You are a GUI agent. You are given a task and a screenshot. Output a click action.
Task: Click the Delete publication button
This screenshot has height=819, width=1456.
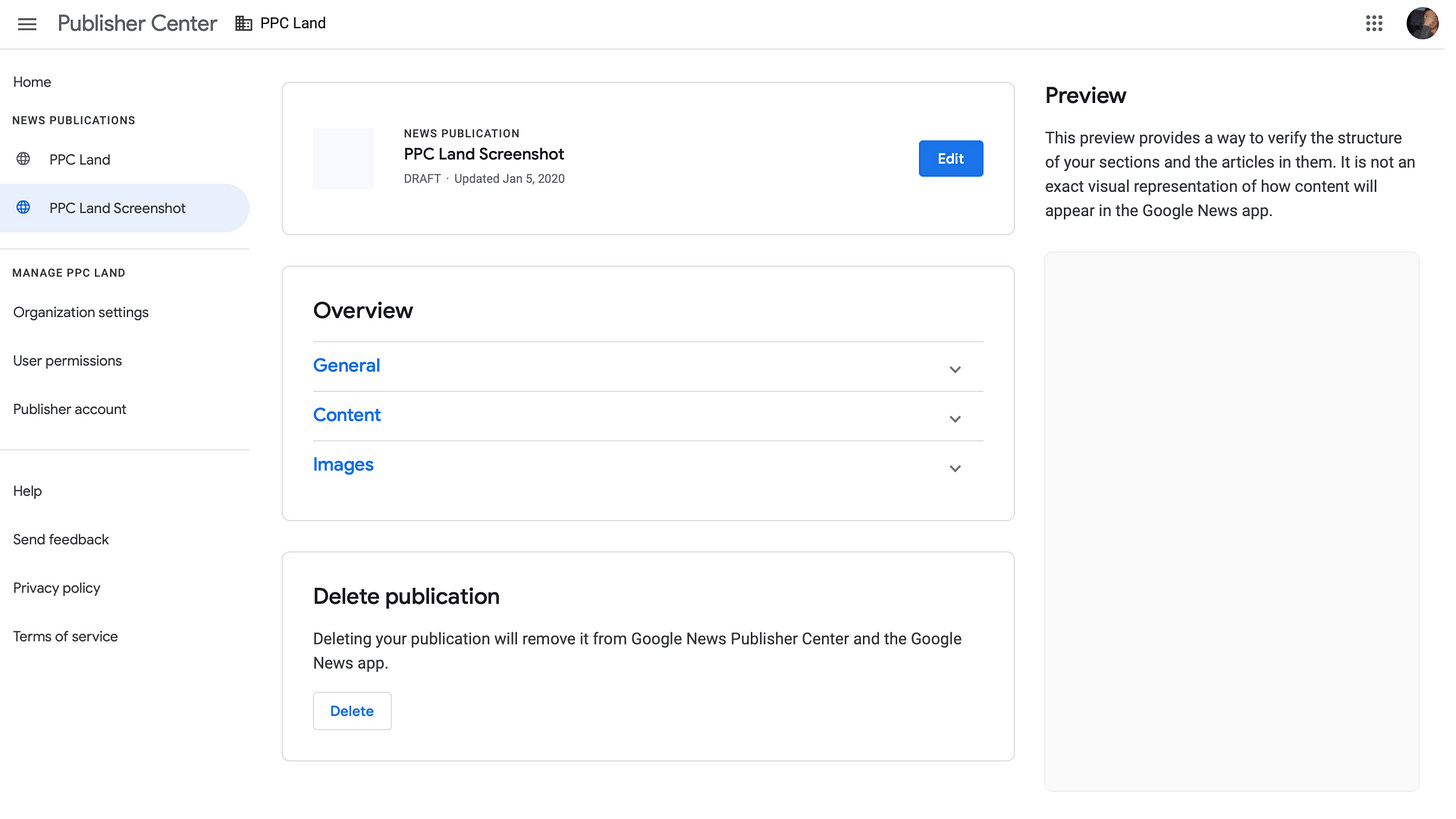pos(352,711)
